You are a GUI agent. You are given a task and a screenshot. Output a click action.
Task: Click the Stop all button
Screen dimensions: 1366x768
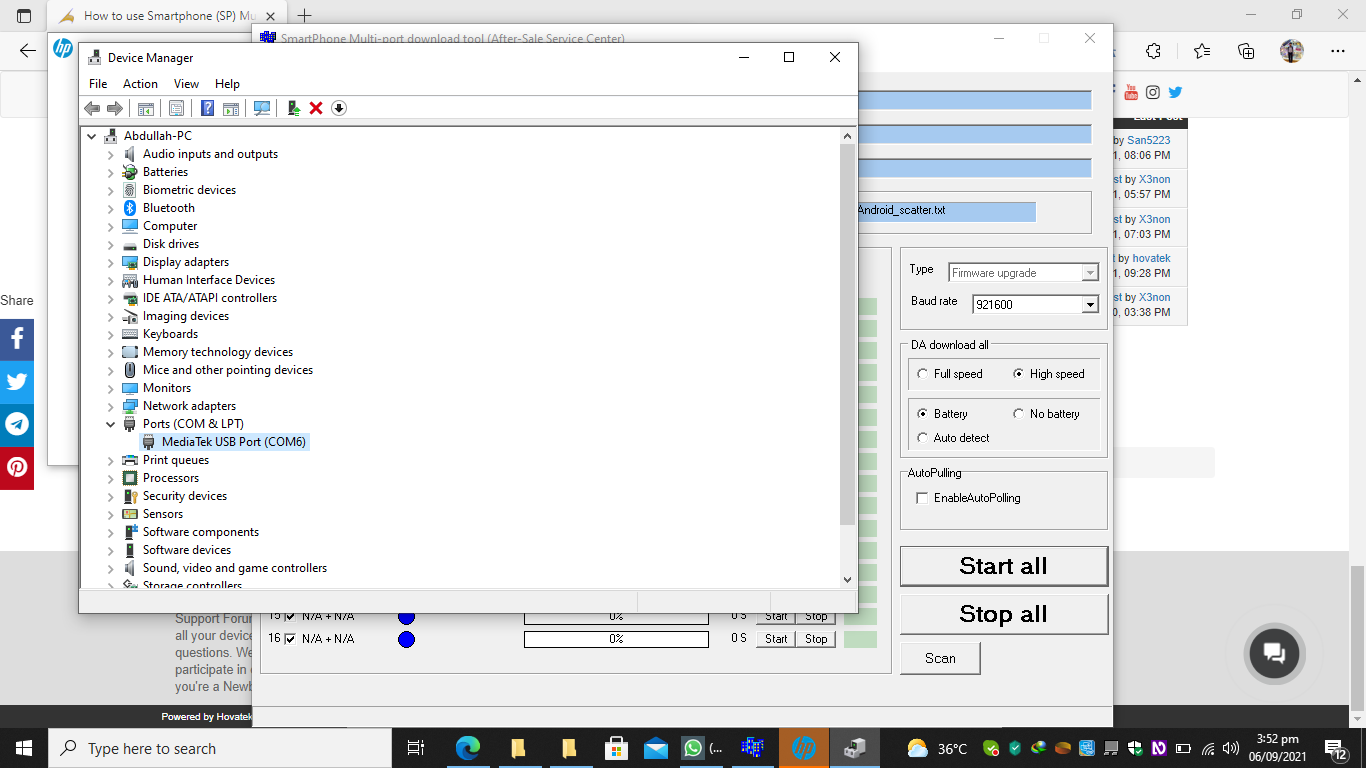pos(1004,614)
